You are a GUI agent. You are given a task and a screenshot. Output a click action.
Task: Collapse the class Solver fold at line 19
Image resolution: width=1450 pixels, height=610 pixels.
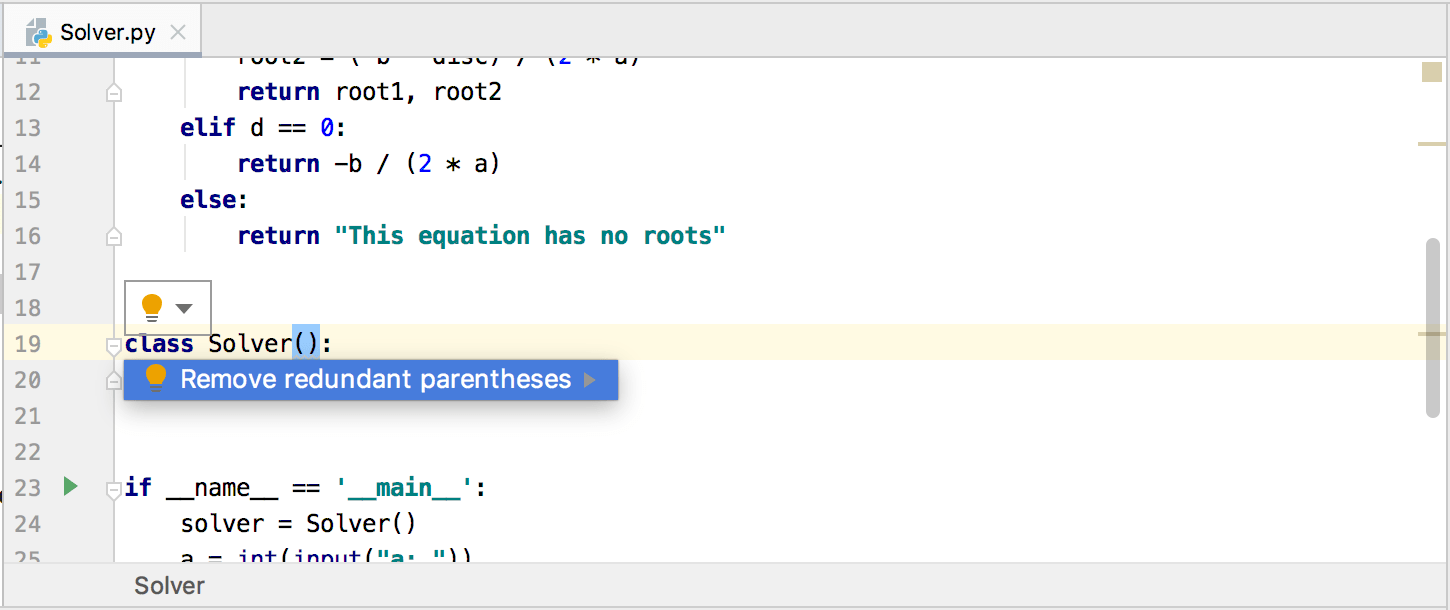point(113,346)
